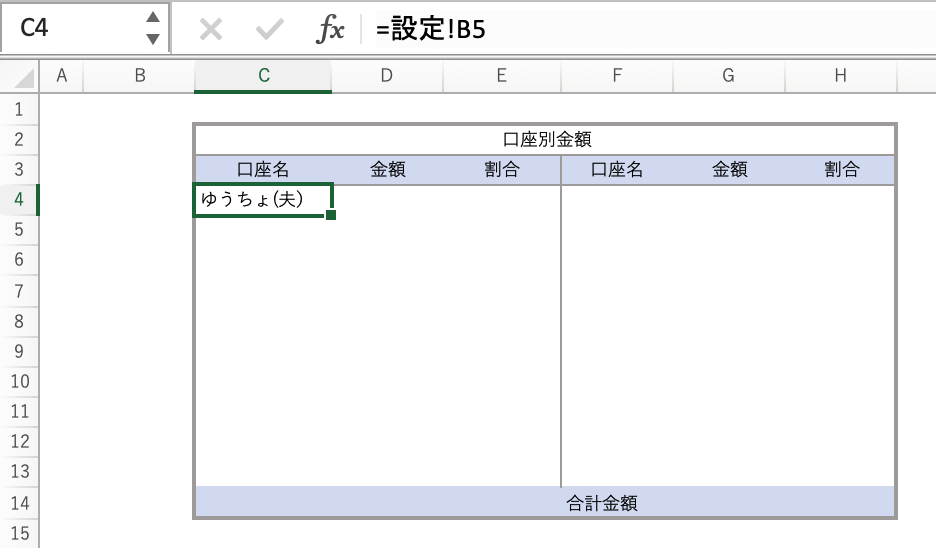Select row 14 header
This screenshot has width=936, height=548.
[19, 503]
